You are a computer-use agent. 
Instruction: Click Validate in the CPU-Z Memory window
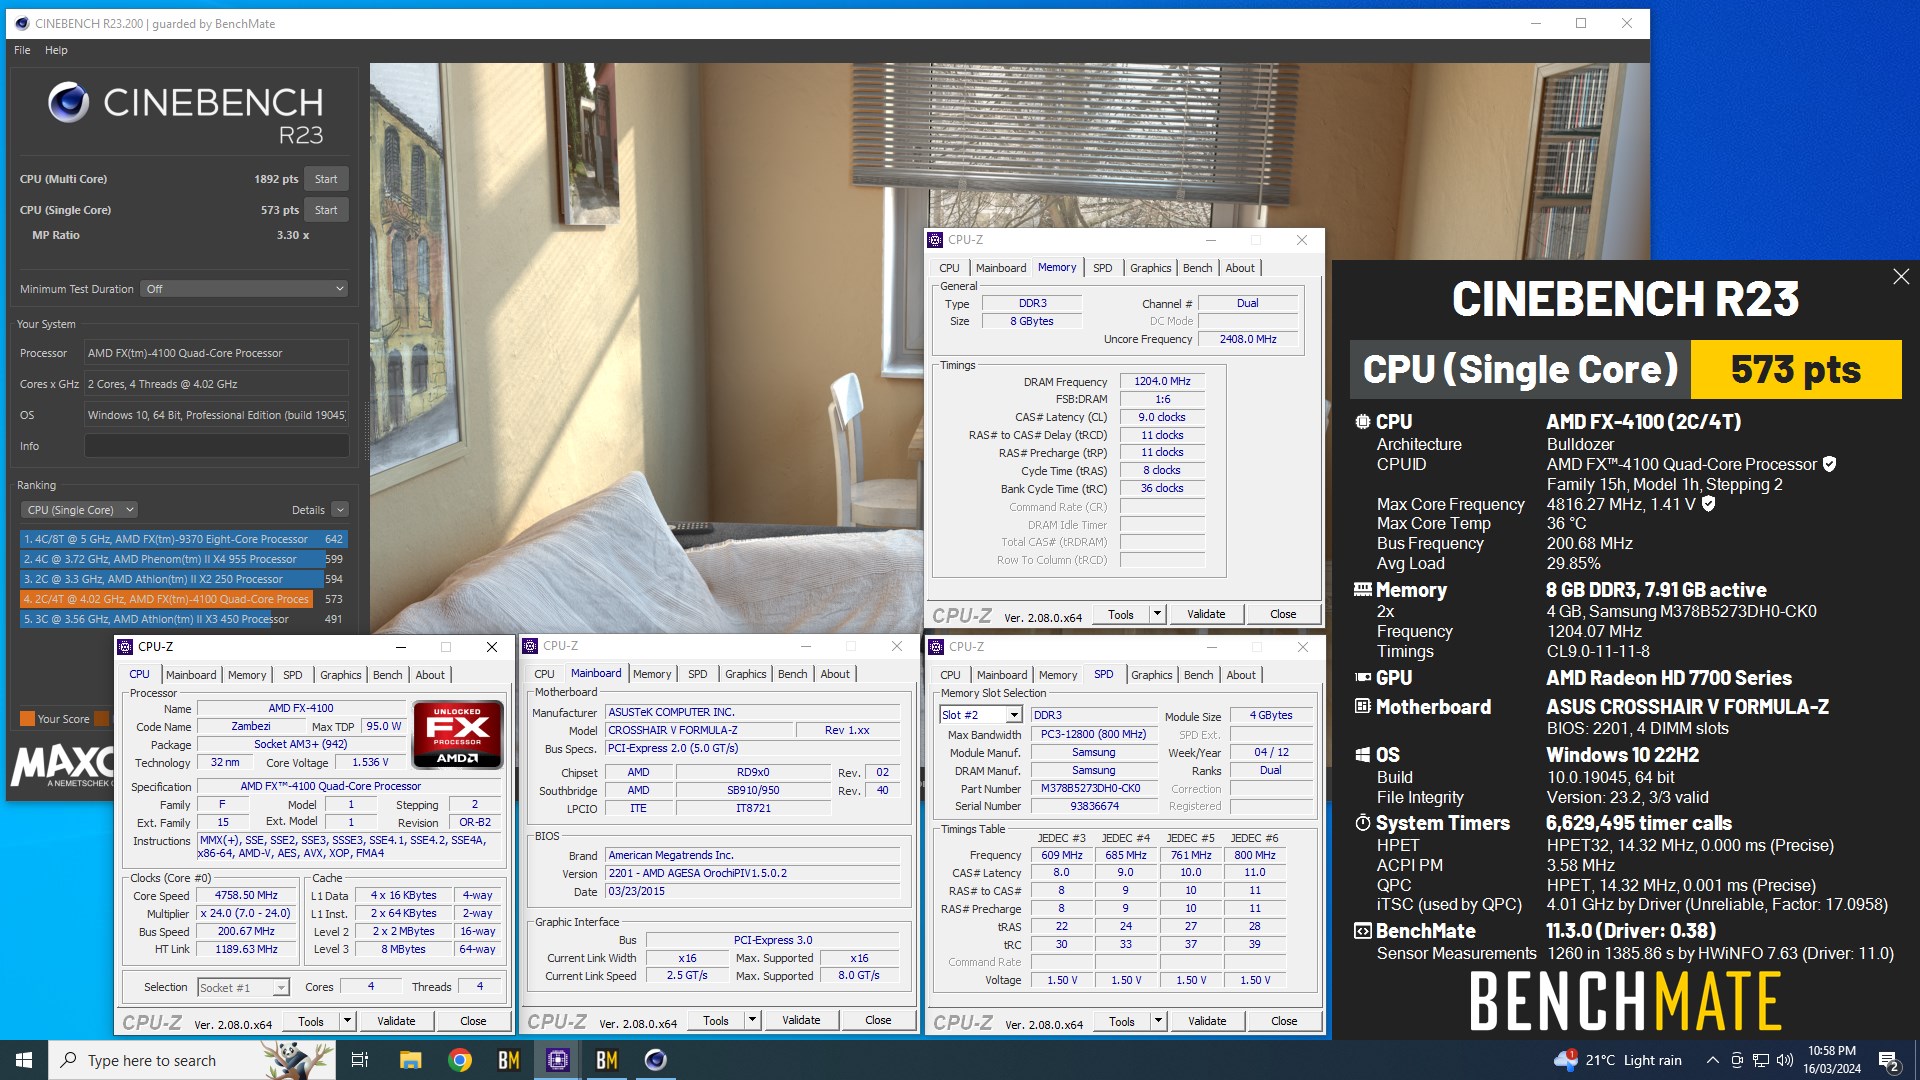[1206, 614]
